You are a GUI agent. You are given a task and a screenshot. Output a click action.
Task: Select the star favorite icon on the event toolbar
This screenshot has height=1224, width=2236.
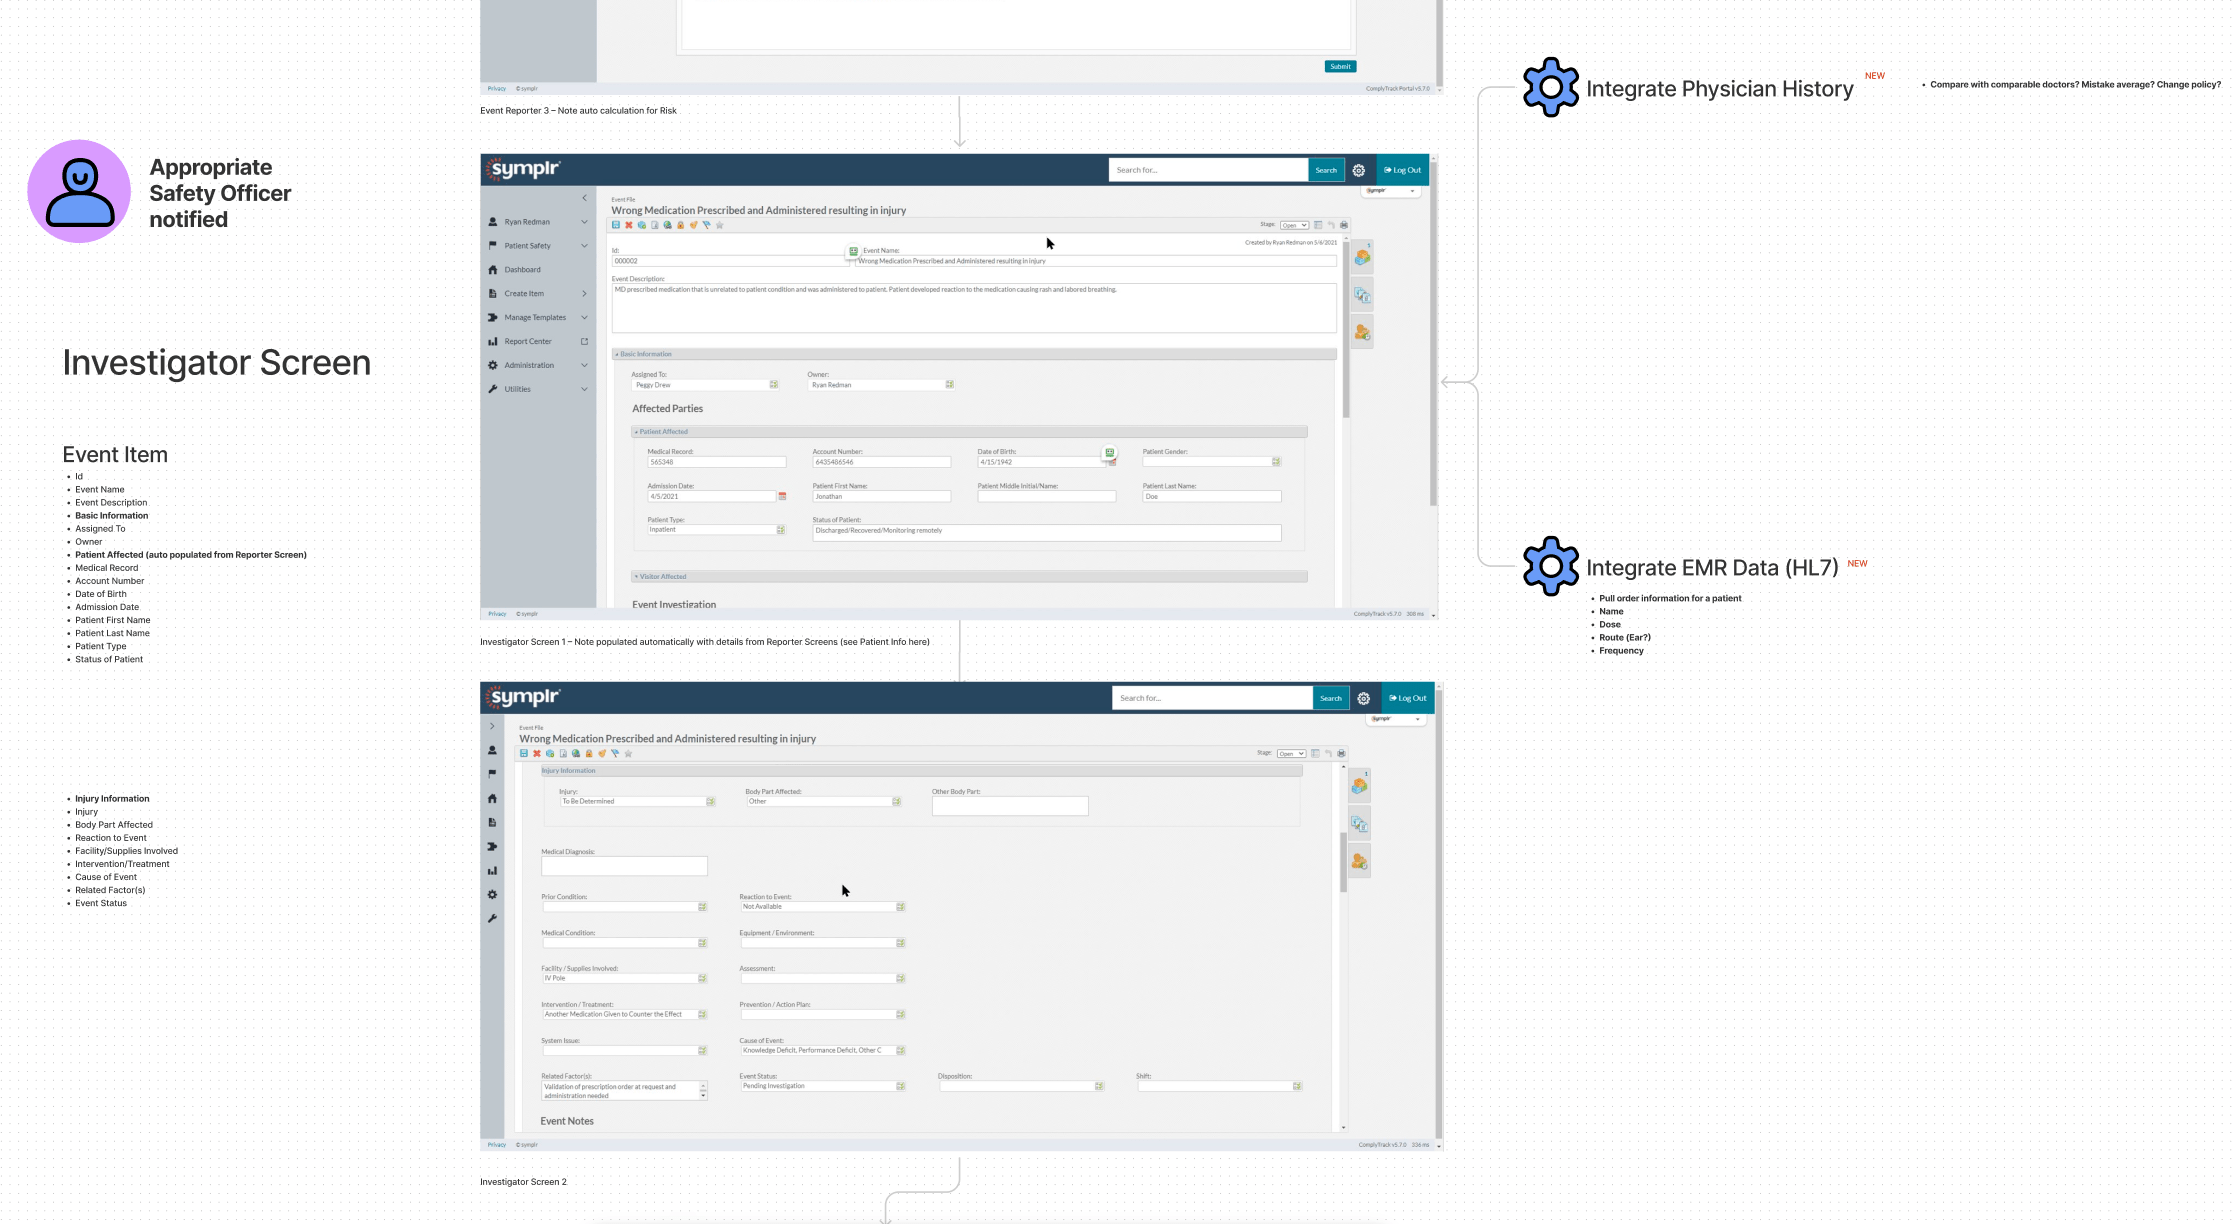(x=720, y=225)
